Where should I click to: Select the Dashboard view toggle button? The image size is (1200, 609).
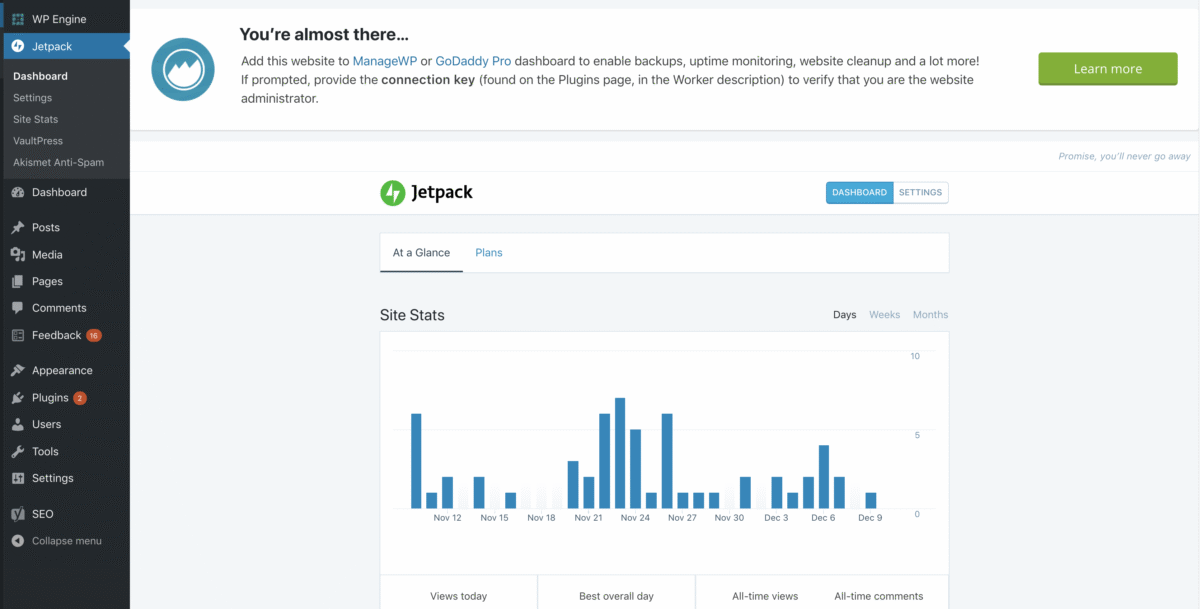click(859, 193)
